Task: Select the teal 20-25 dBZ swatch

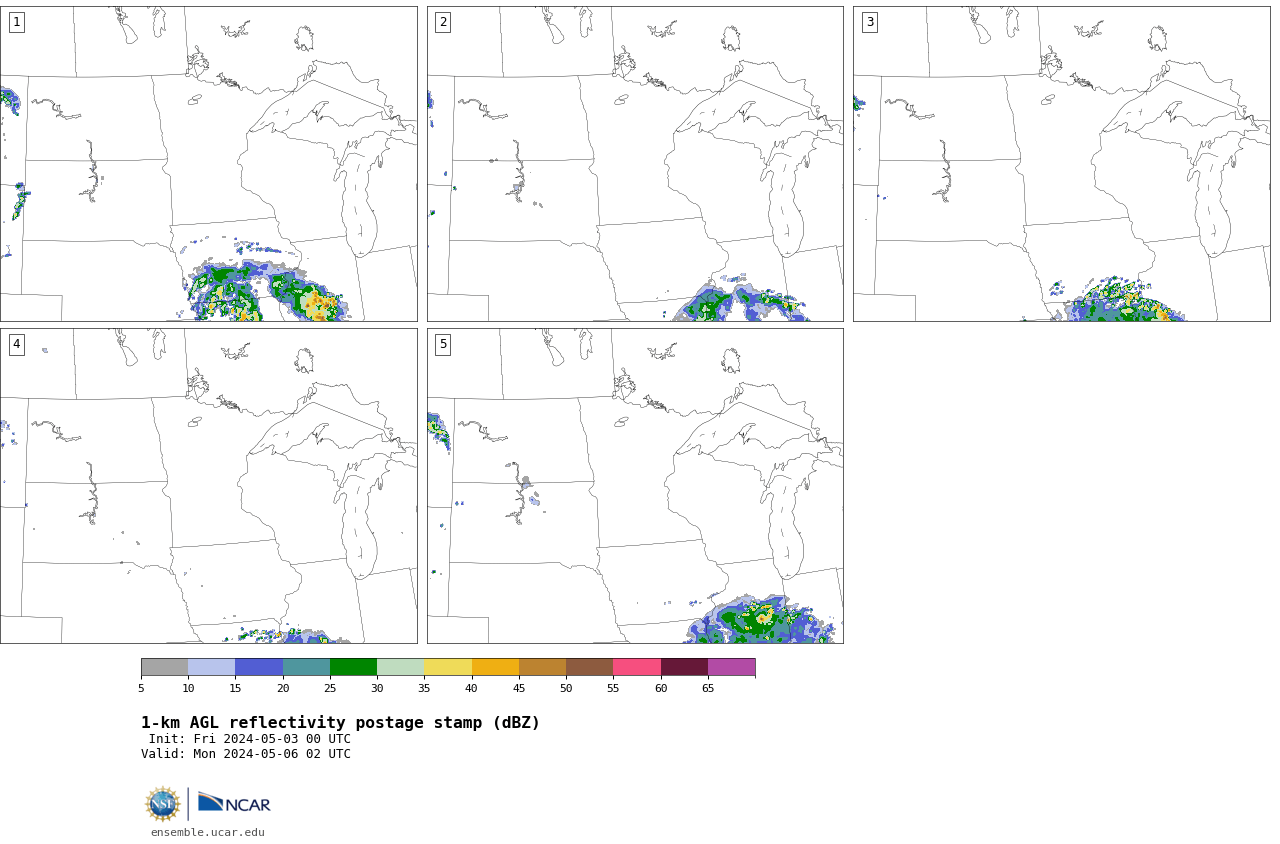Action: point(306,667)
